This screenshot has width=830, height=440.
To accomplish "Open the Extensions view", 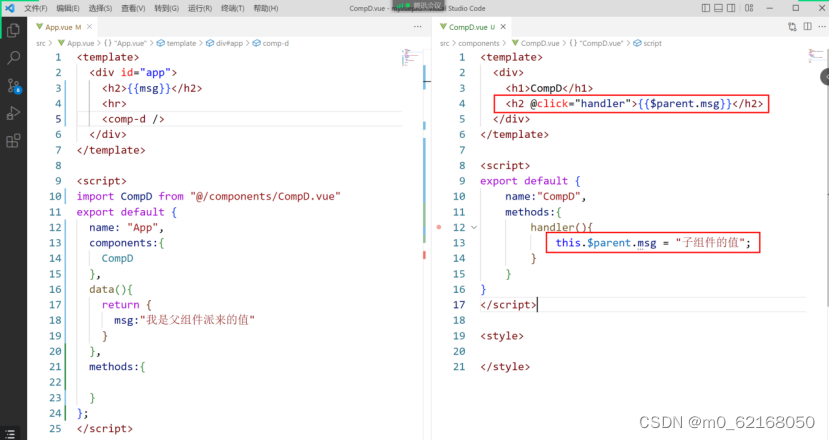I will click(13, 141).
